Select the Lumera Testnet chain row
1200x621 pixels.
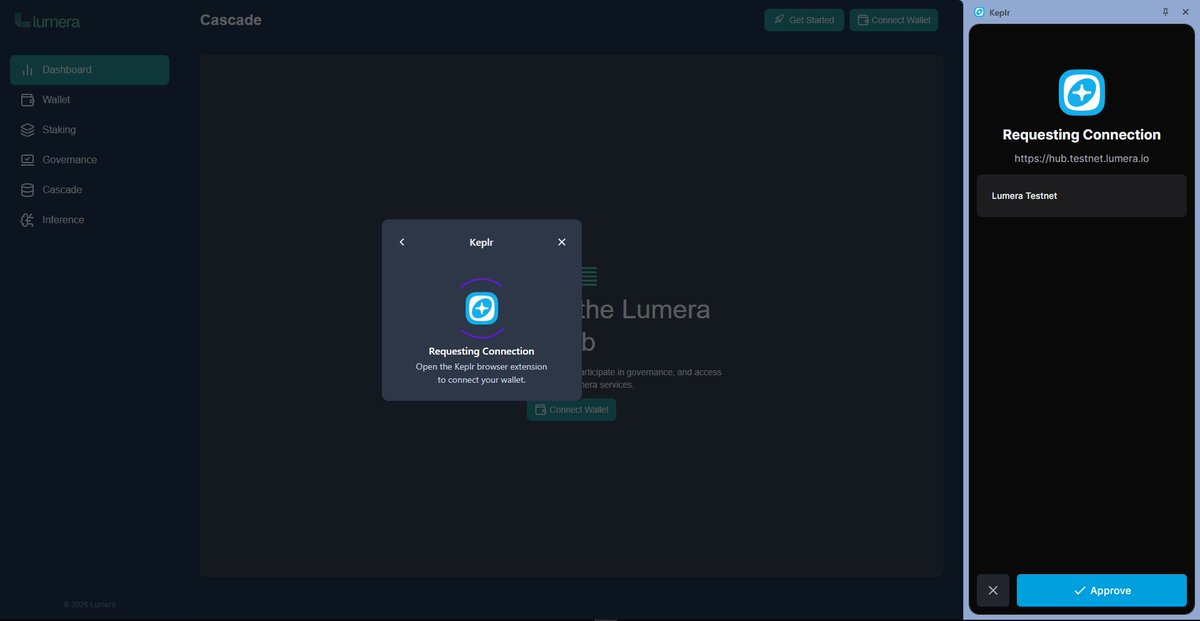pos(1082,196)
